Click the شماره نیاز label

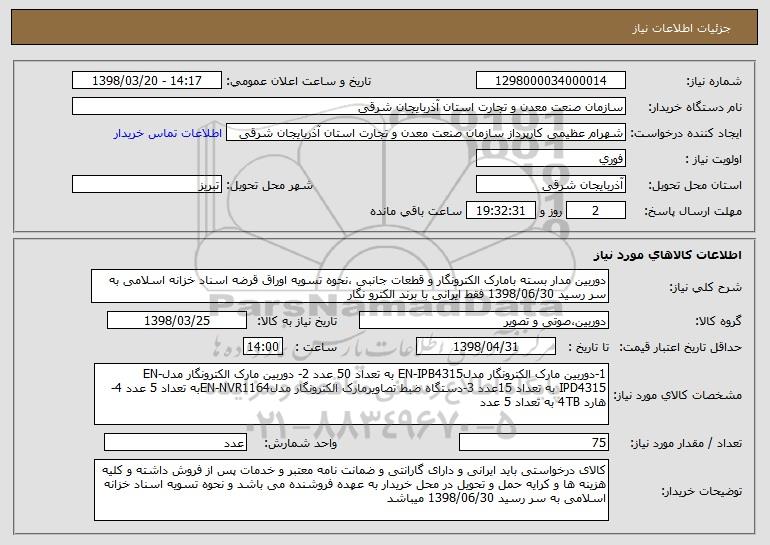(x=715, y=81)
